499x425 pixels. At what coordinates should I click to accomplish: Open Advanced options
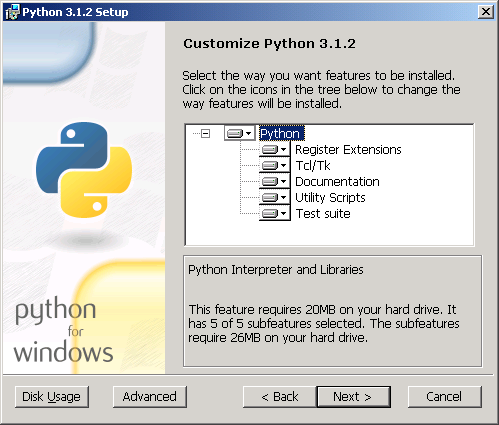pyautogui.click(x=150, y=397)
